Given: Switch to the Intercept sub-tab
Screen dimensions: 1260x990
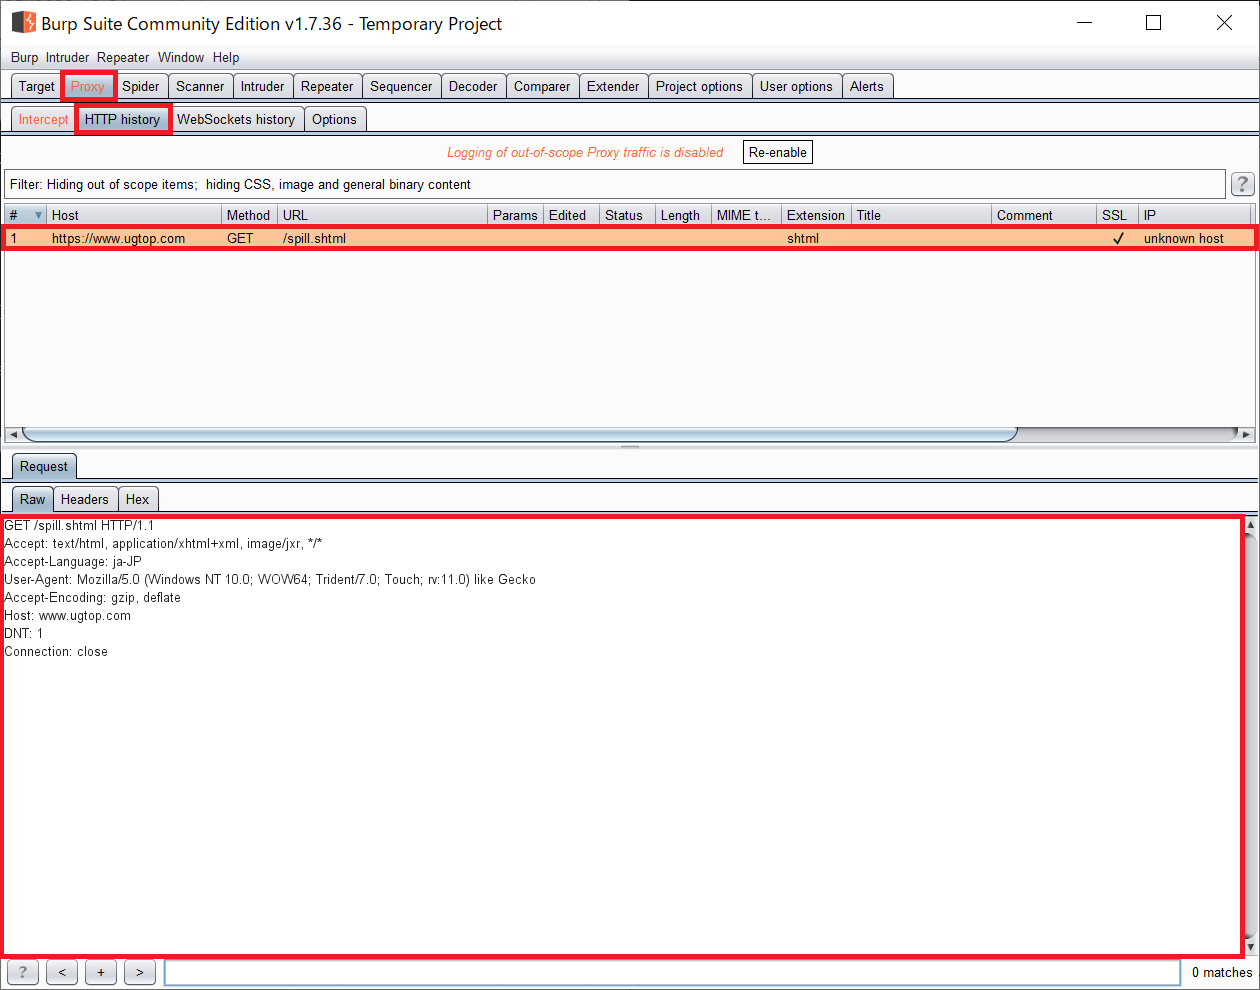Looking at the screenshot, I should pyautogui.click(x=43, y=119).
